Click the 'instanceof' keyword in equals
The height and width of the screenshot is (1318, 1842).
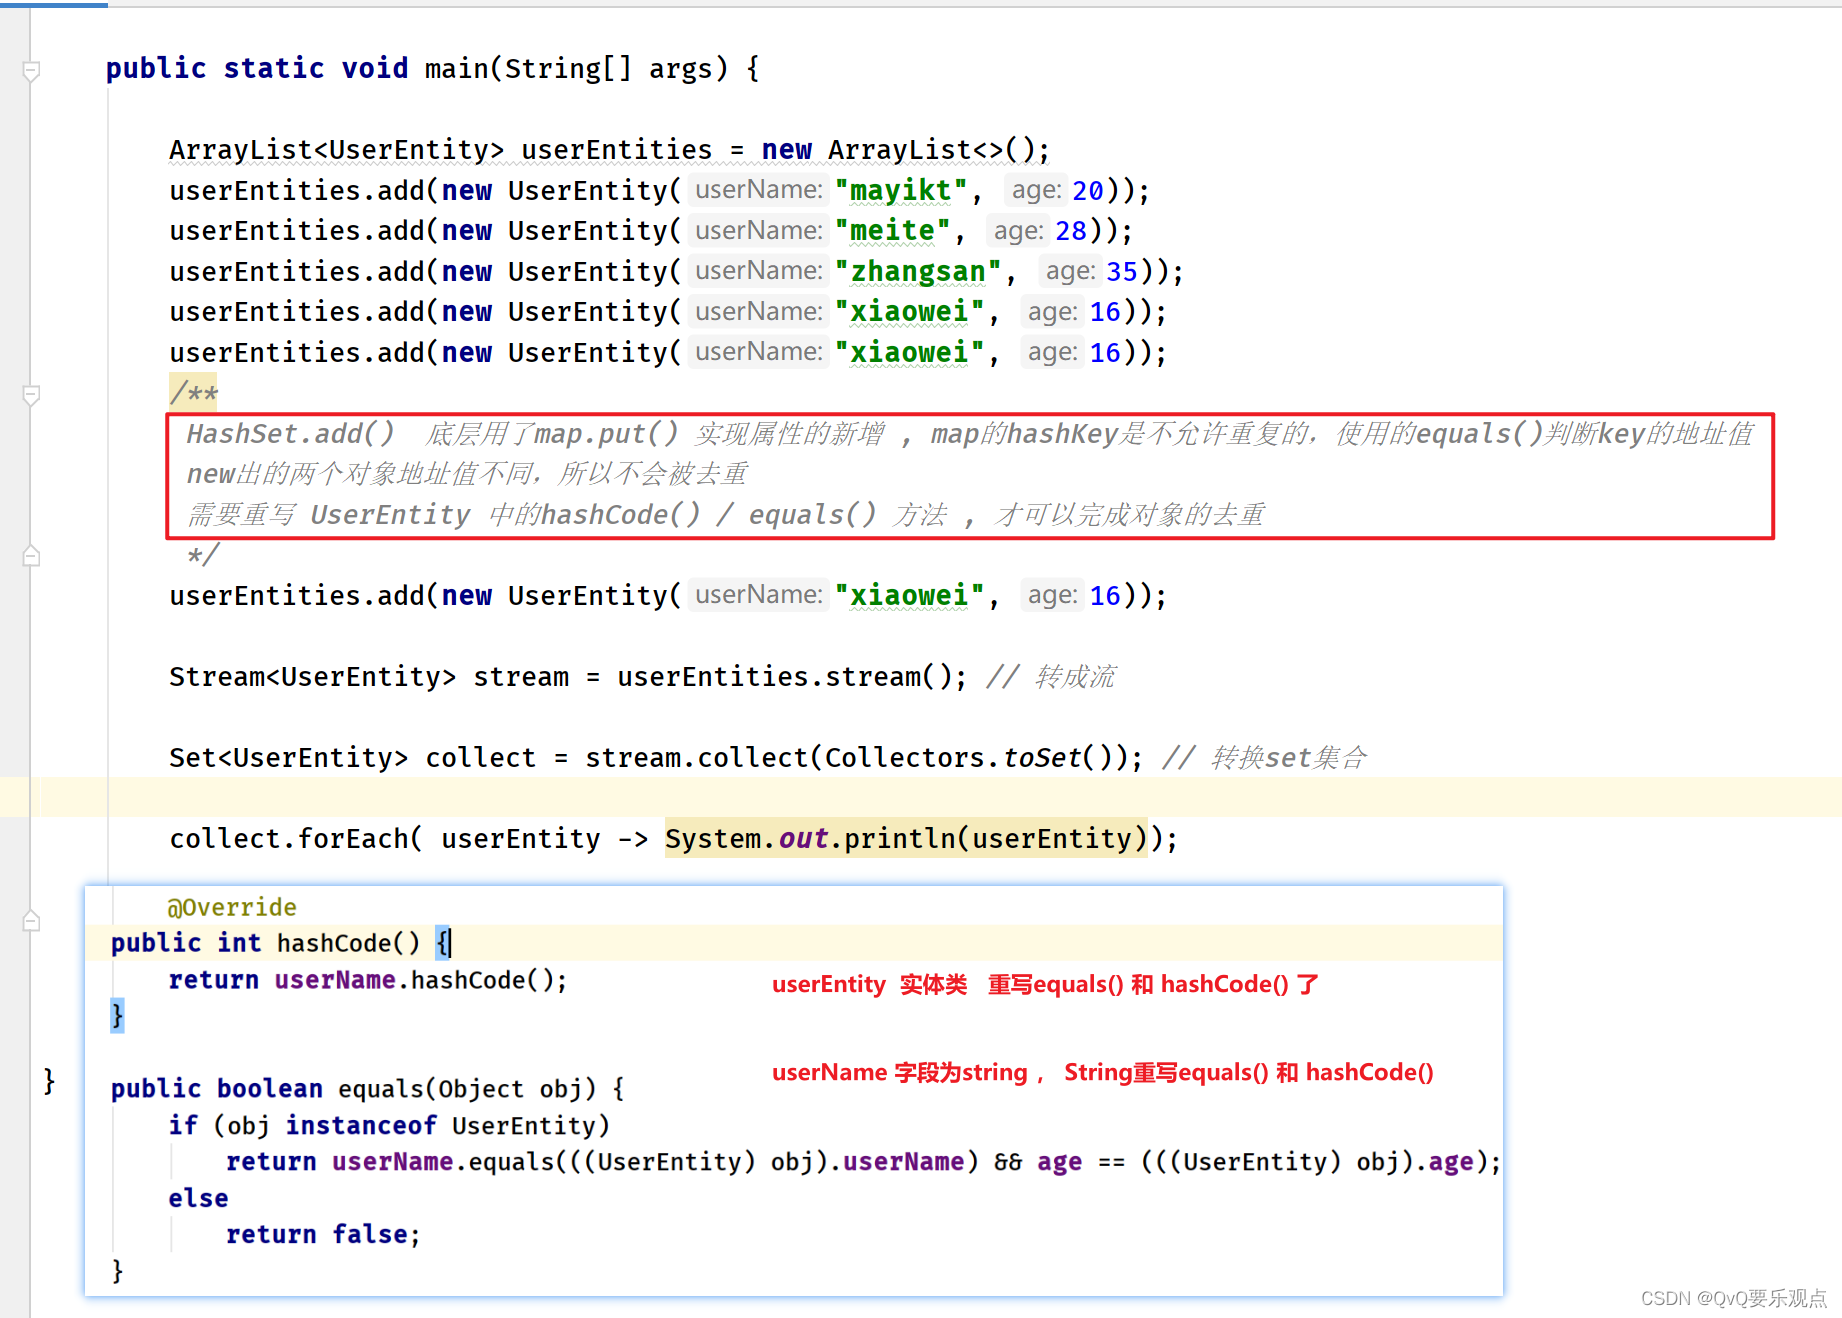[x=361, y=1125]
